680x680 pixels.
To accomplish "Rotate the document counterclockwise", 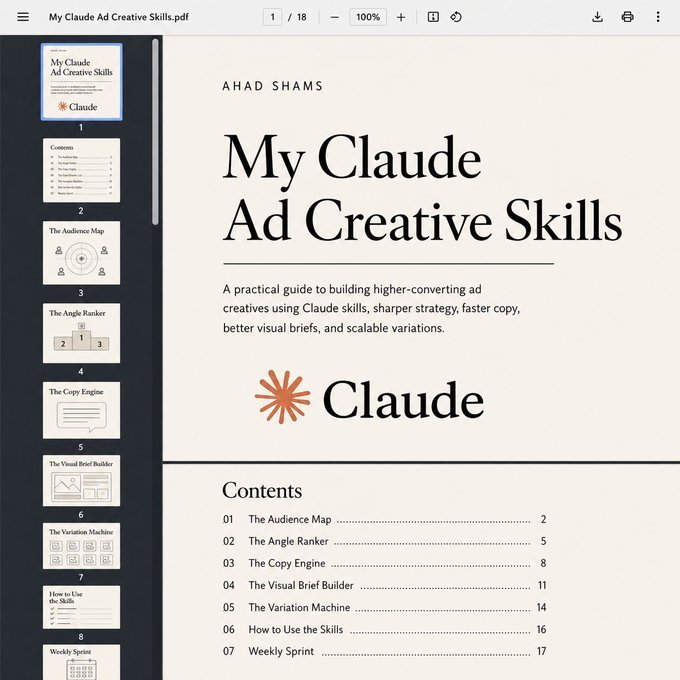I will pyautogui.click(x=456, y=17).
